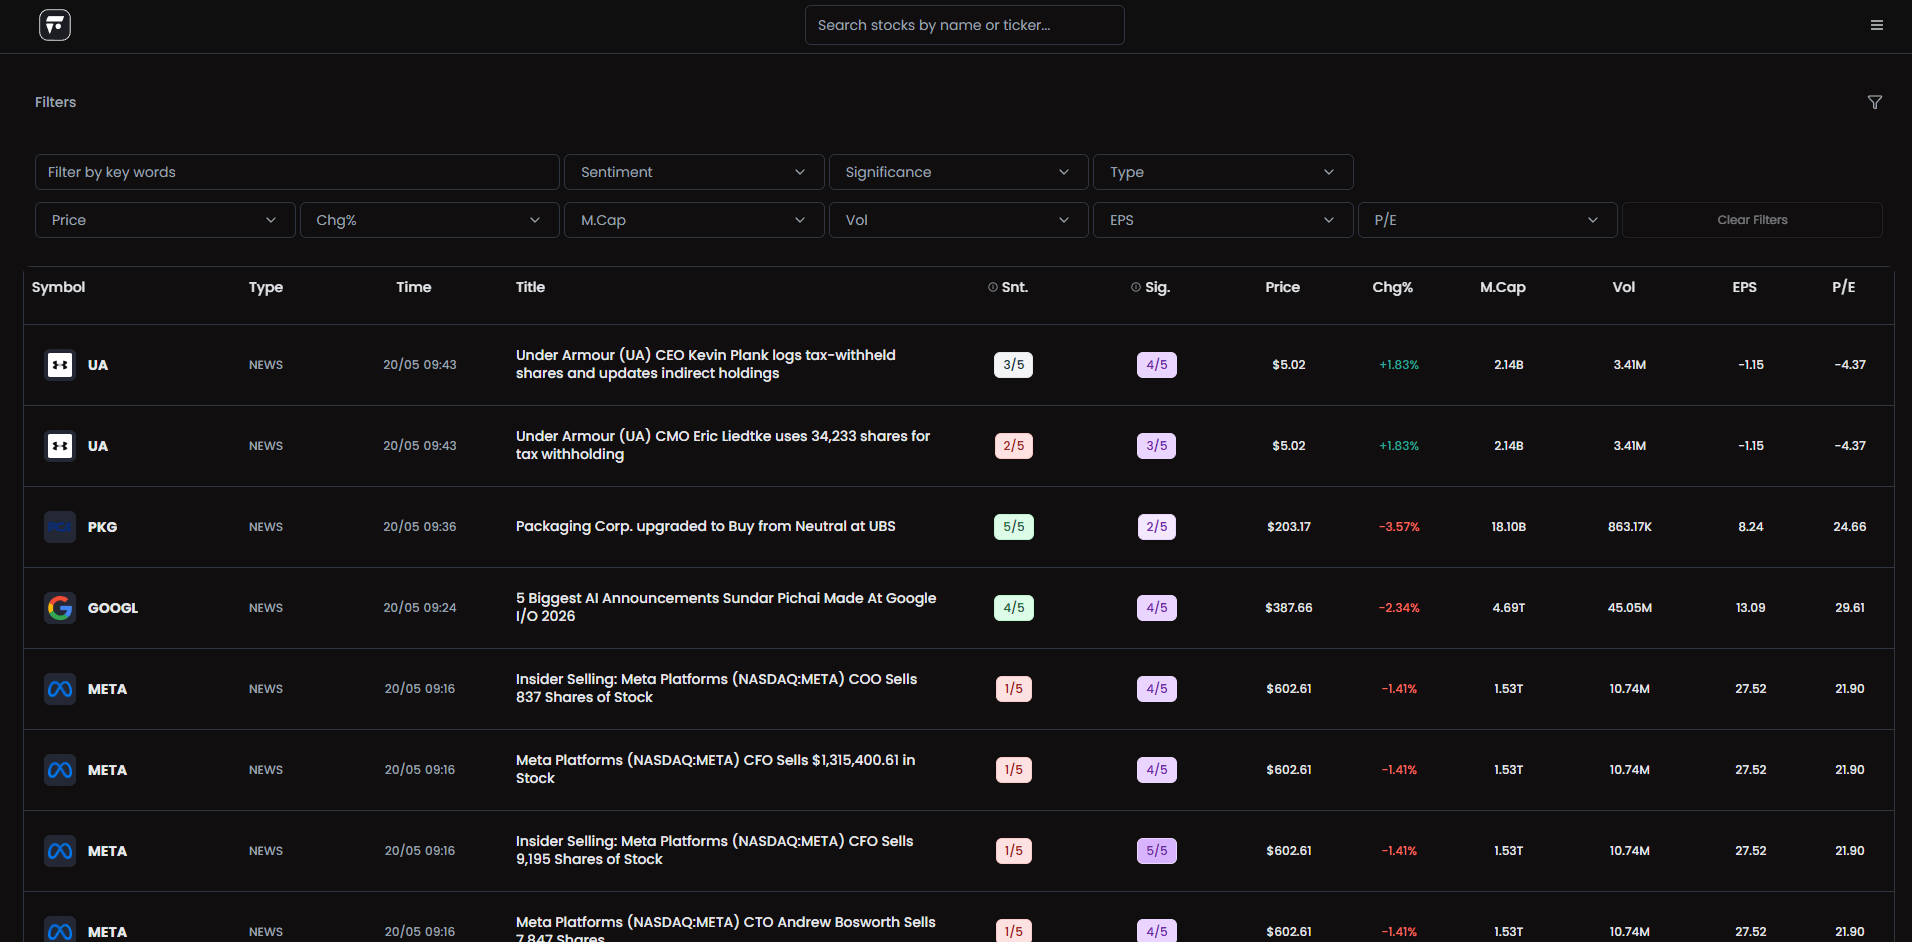Click the $203.17 price cell

[1288, 527]
